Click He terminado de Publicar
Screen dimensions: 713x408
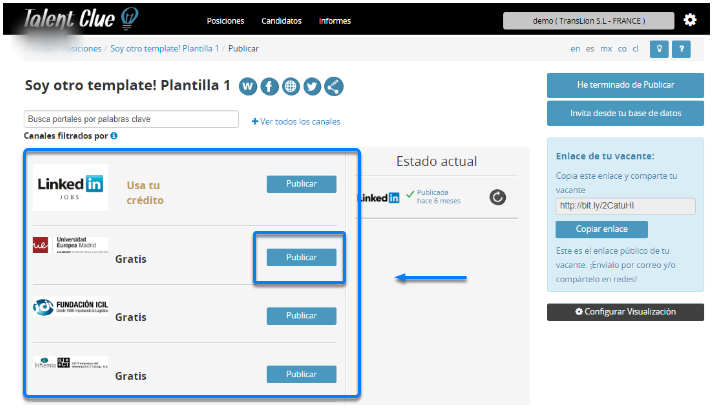coord(625,85)
